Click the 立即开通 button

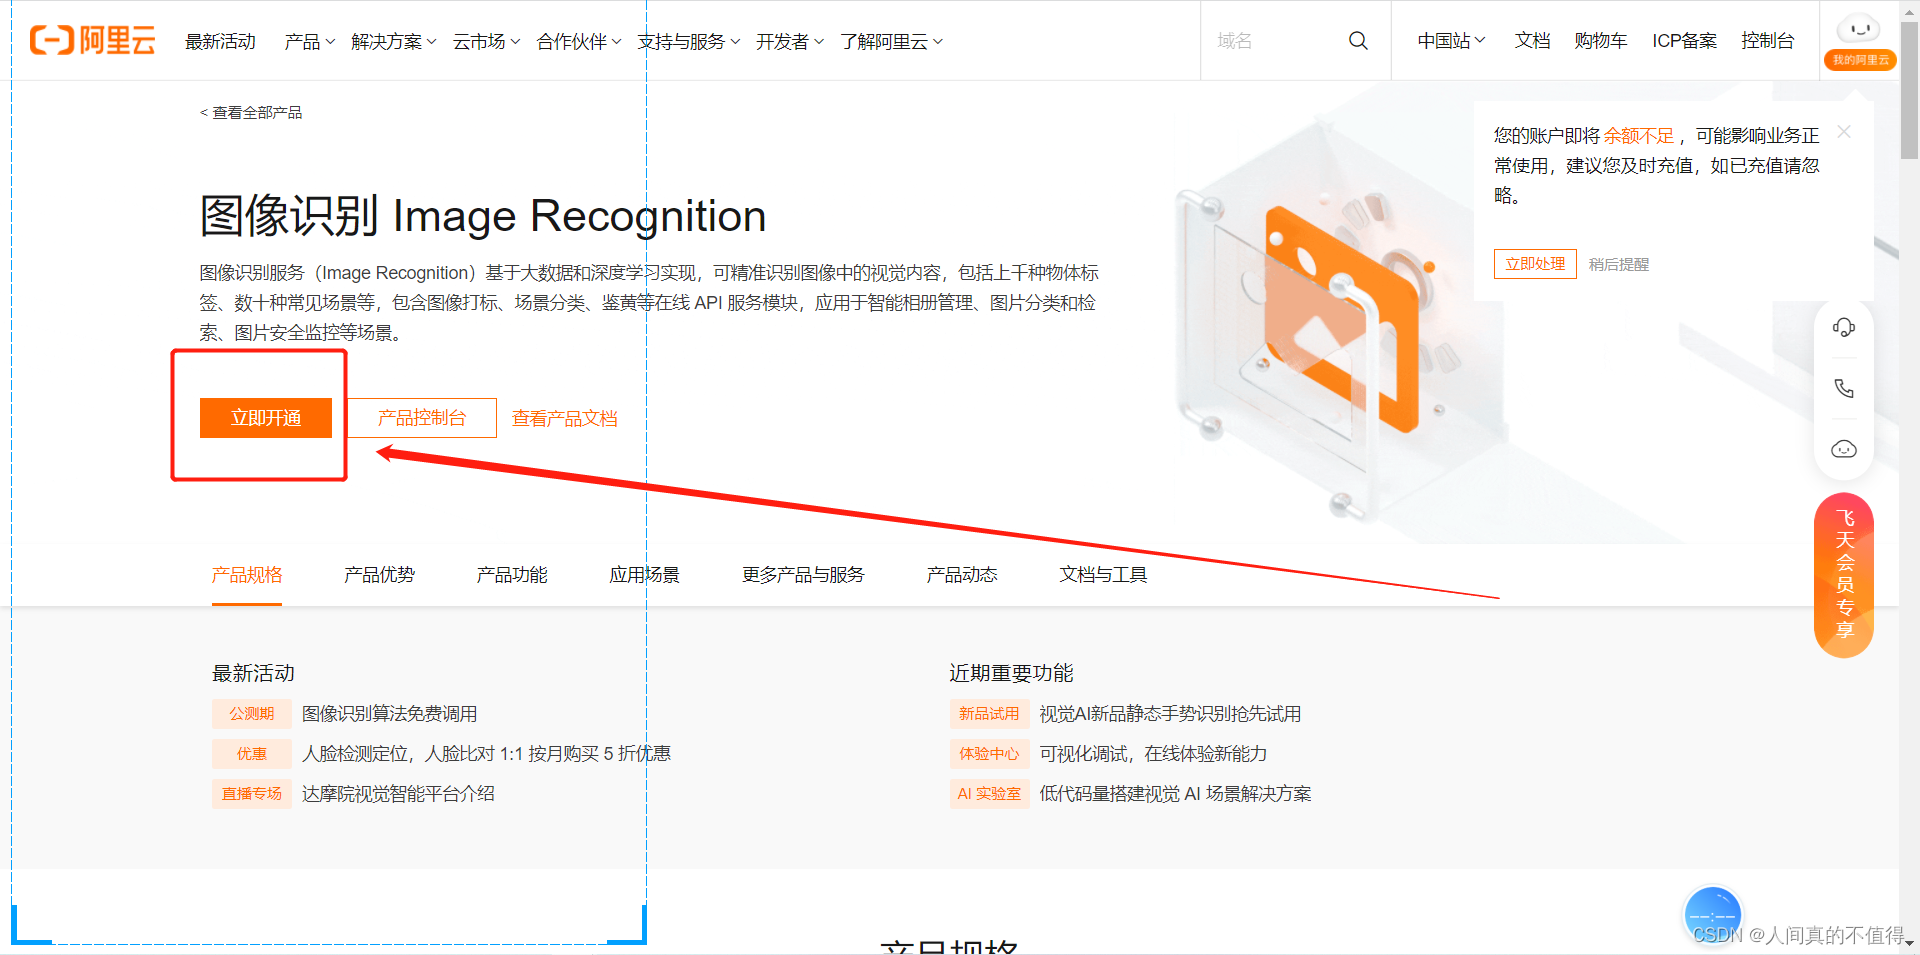tap(266, 418)
